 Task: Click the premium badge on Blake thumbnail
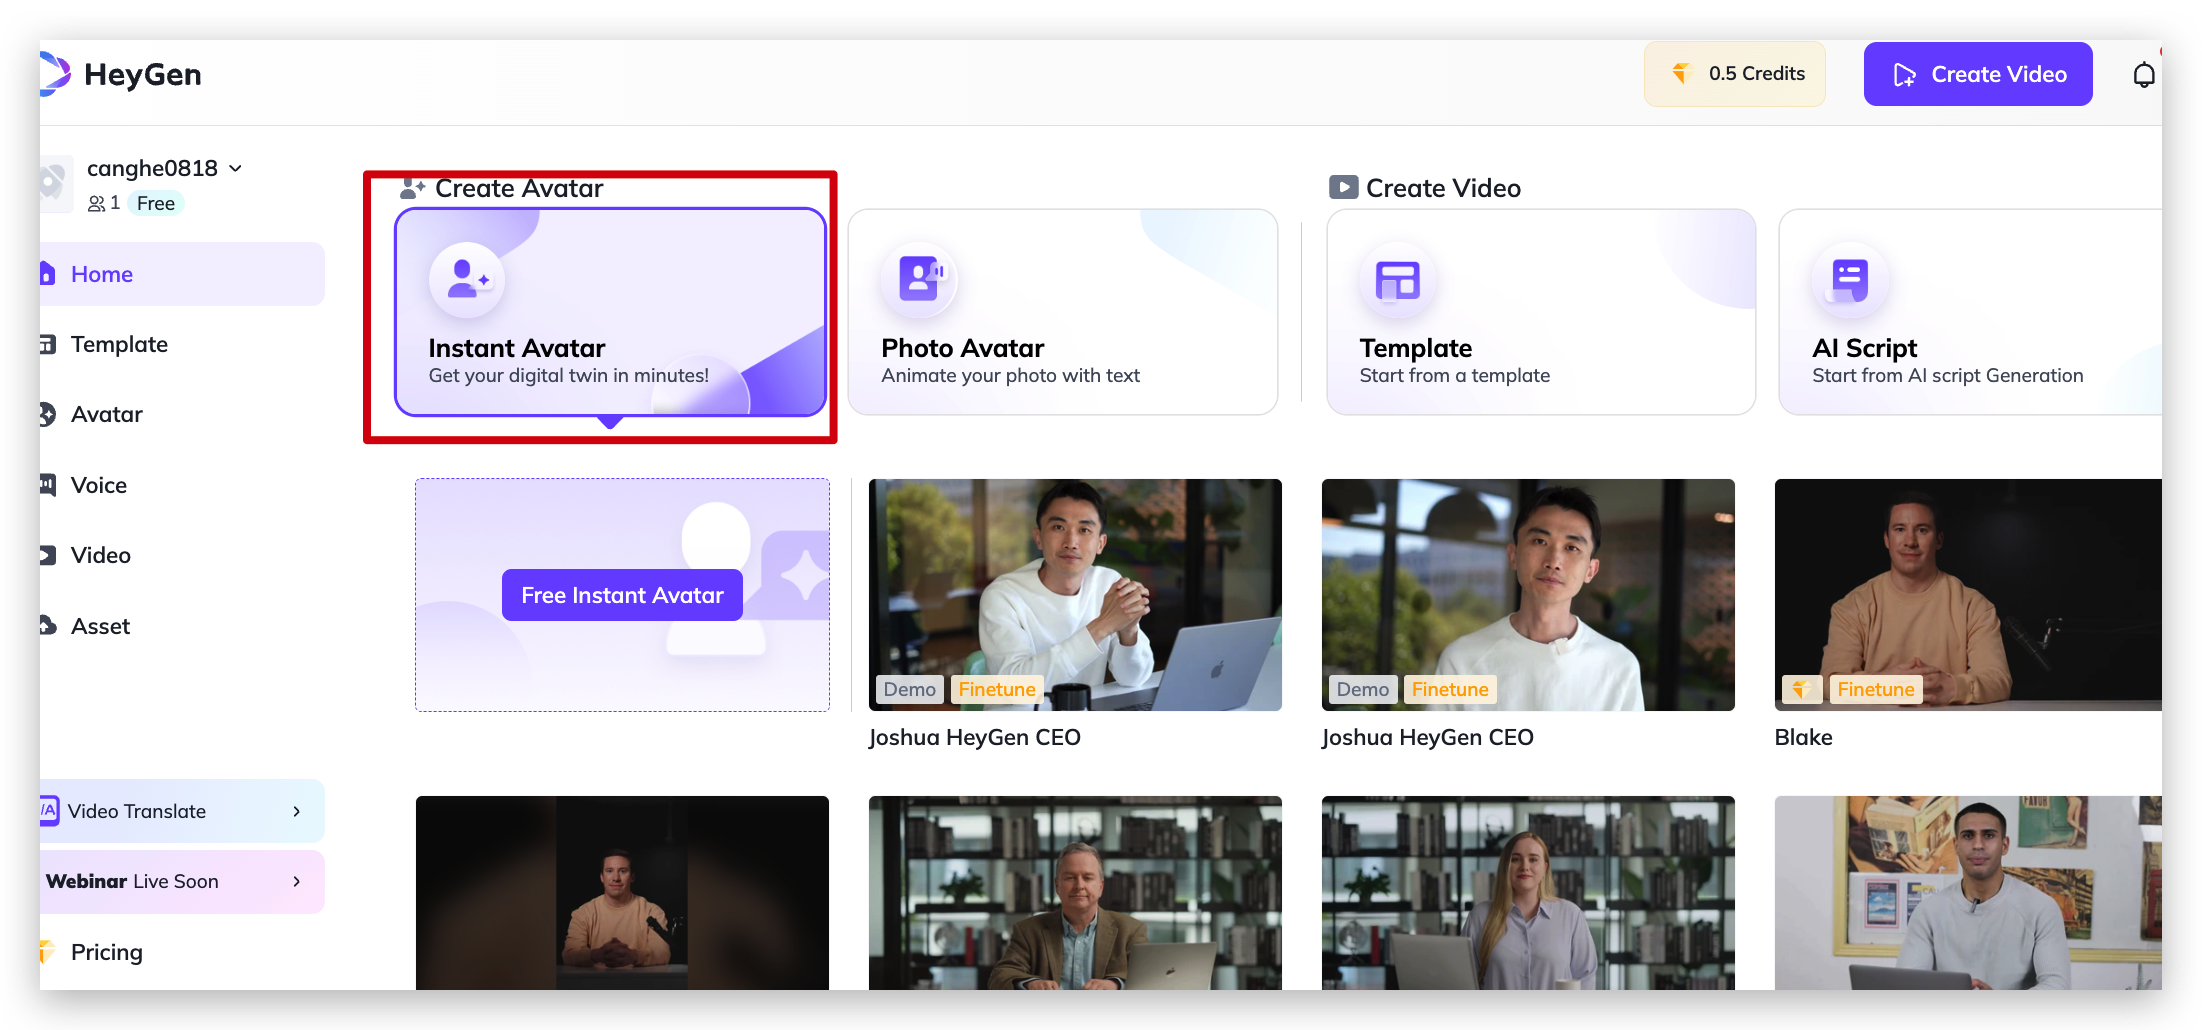pyautogui.click(x=1802, y=689)
